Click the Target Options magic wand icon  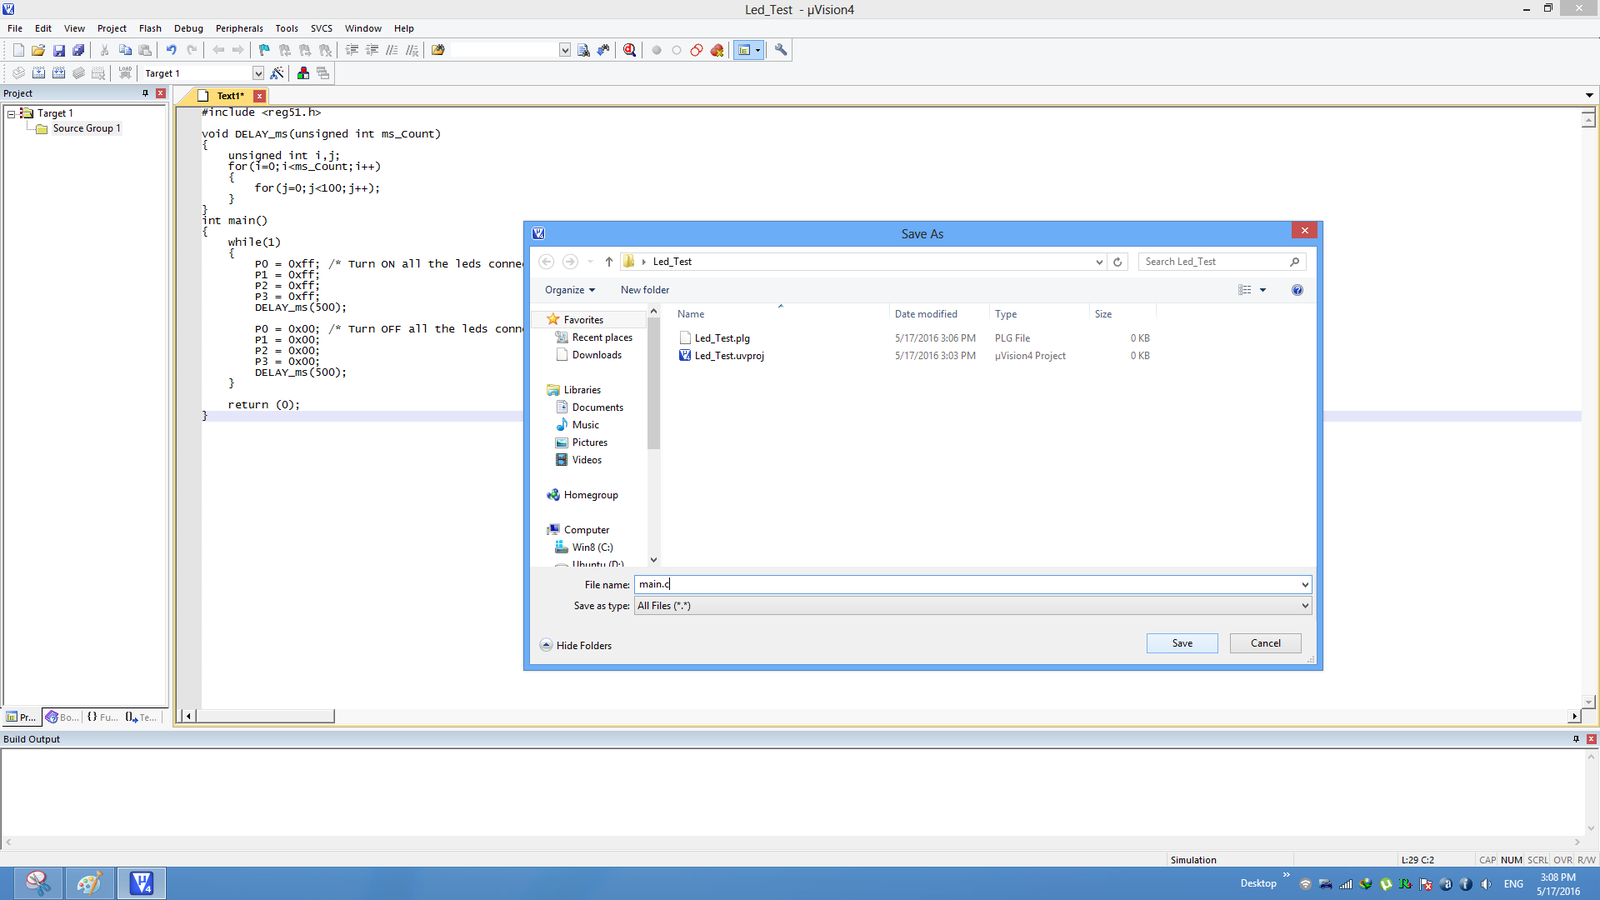[x=277, y=73]
